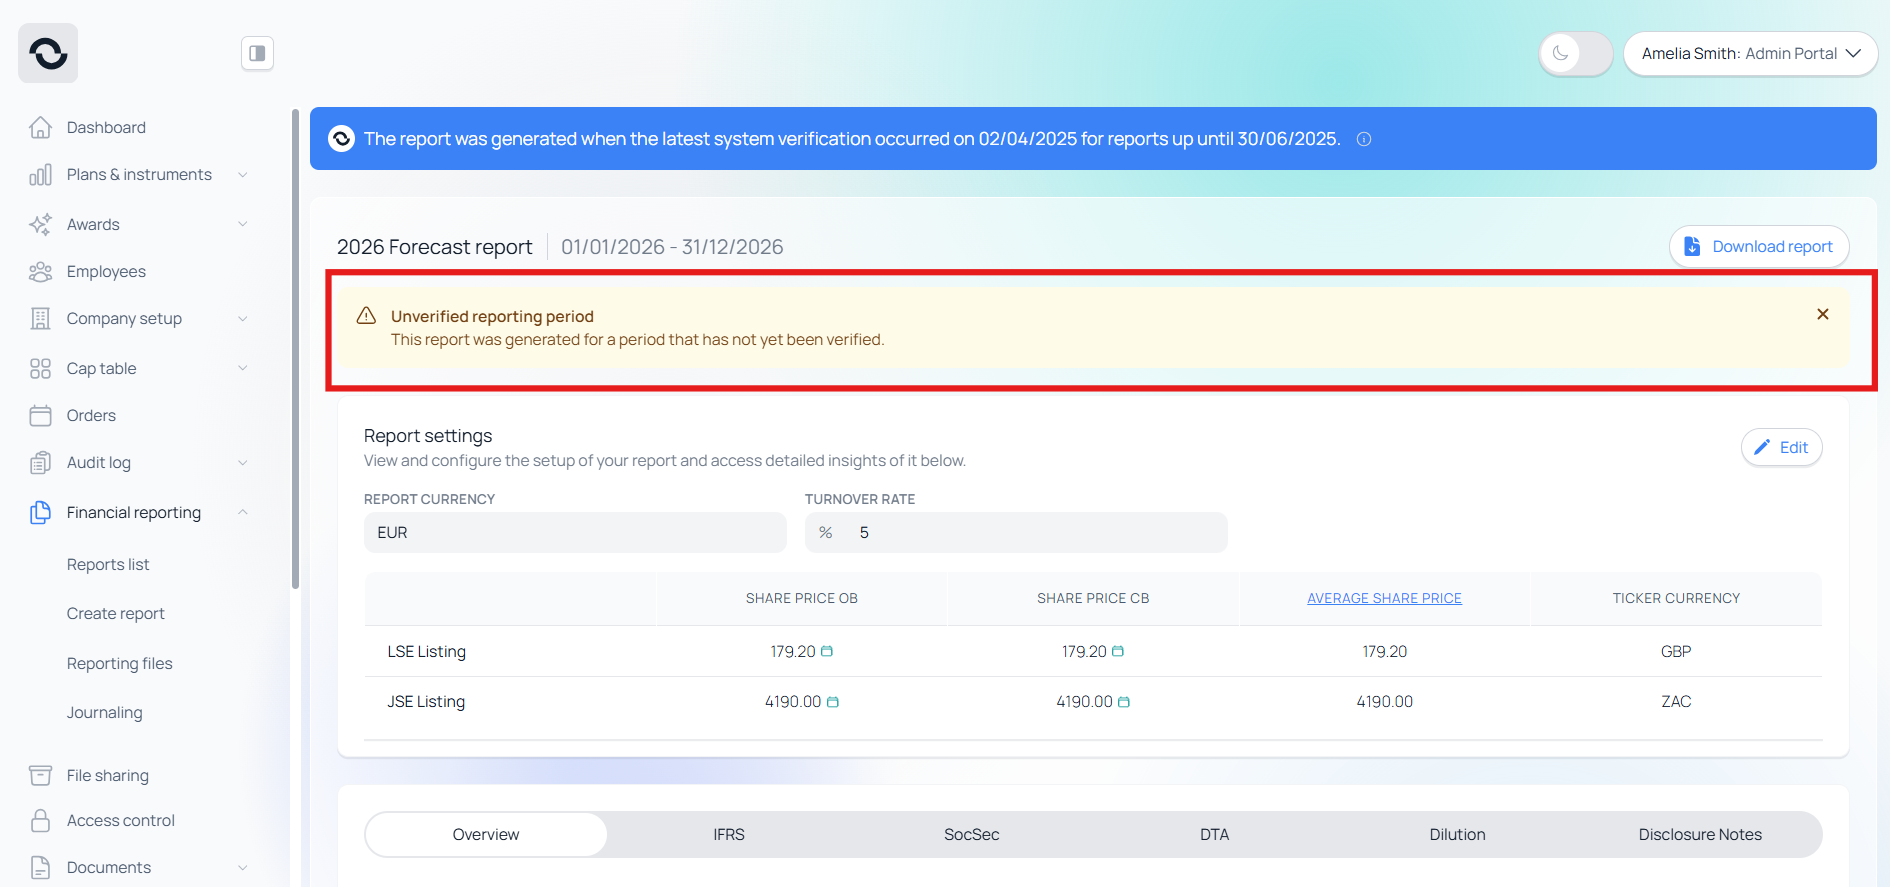Click the Turnover rate input field

(1016, 532)
